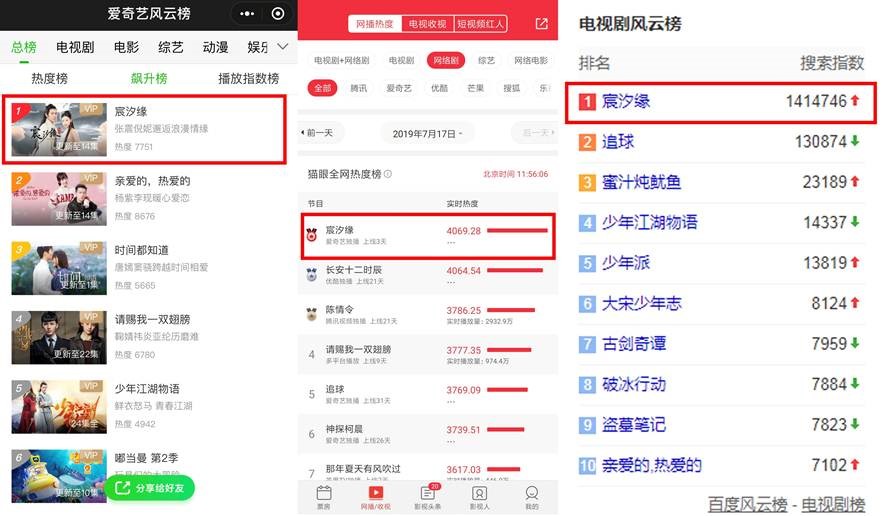Open the 2019年7月17日 date dropdown
The height and width of the screenshot is (516, 893).
click(x=427, y=134)
